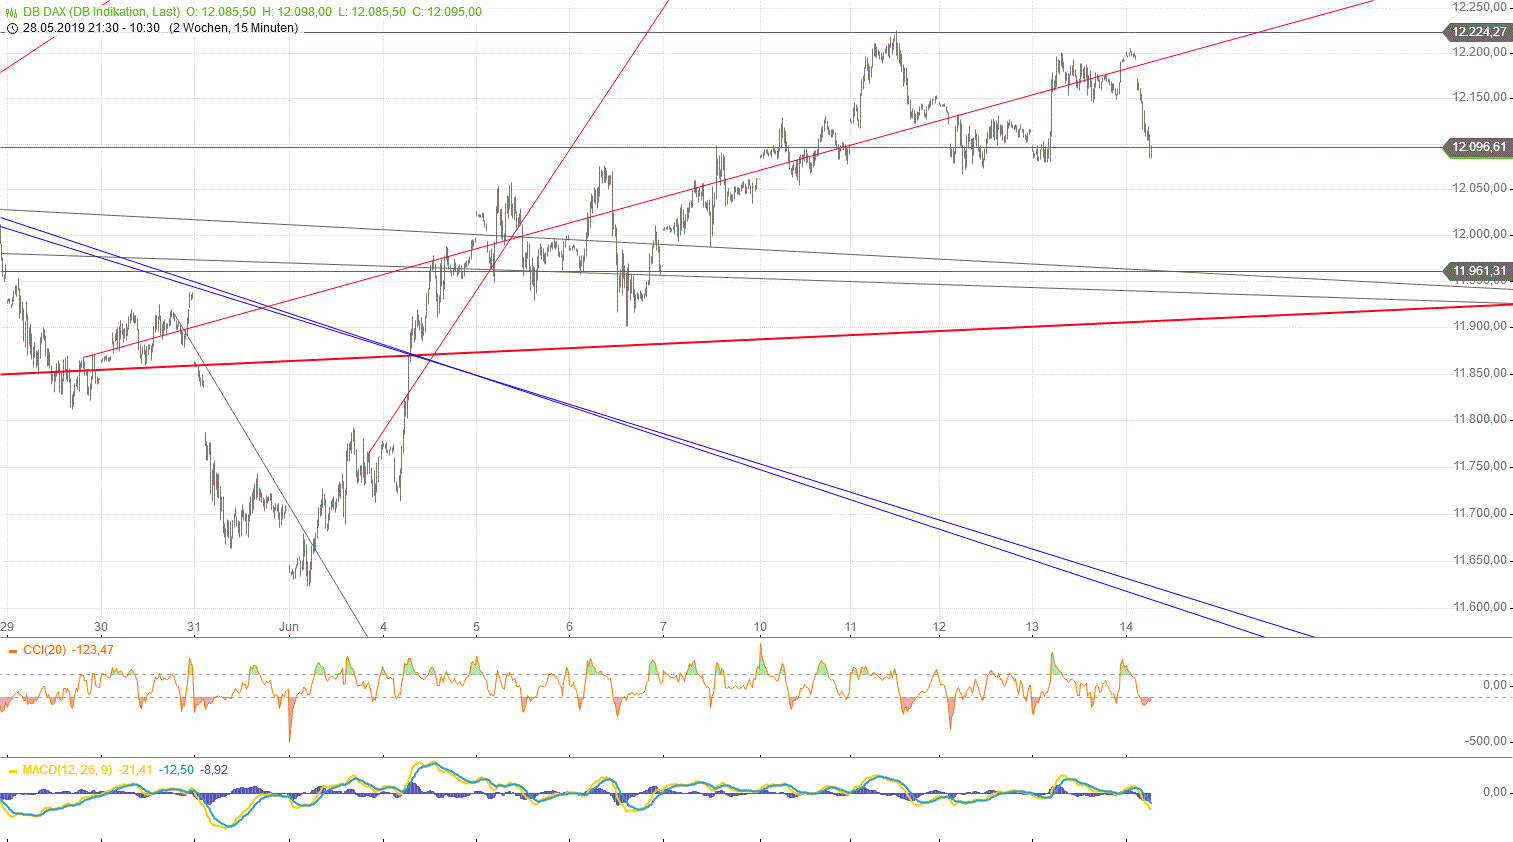This screenshot has width=1513, height=842.
Task: Click the date axis label 6
Action: point(570,627)
